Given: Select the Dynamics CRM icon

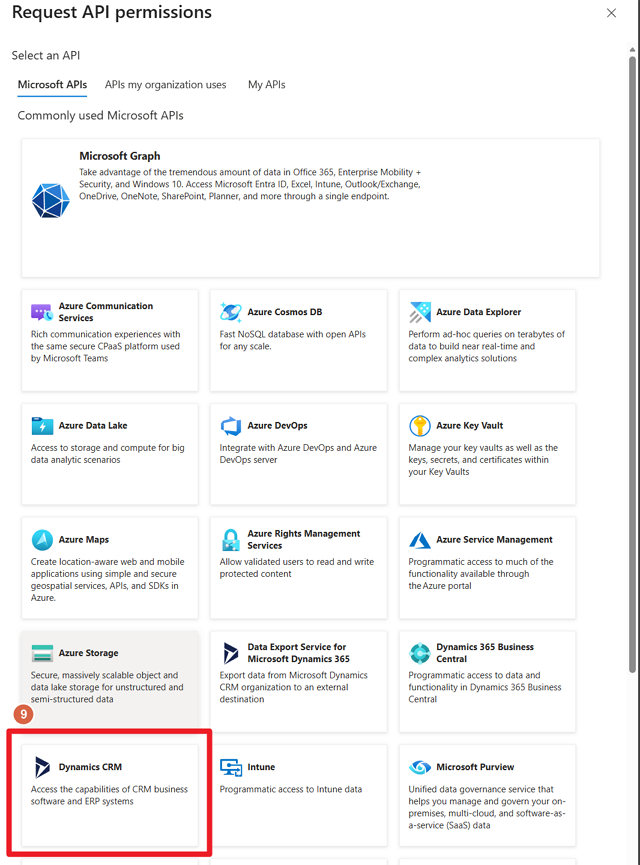Looking at the screenshot, I should (x=42, y=767).
